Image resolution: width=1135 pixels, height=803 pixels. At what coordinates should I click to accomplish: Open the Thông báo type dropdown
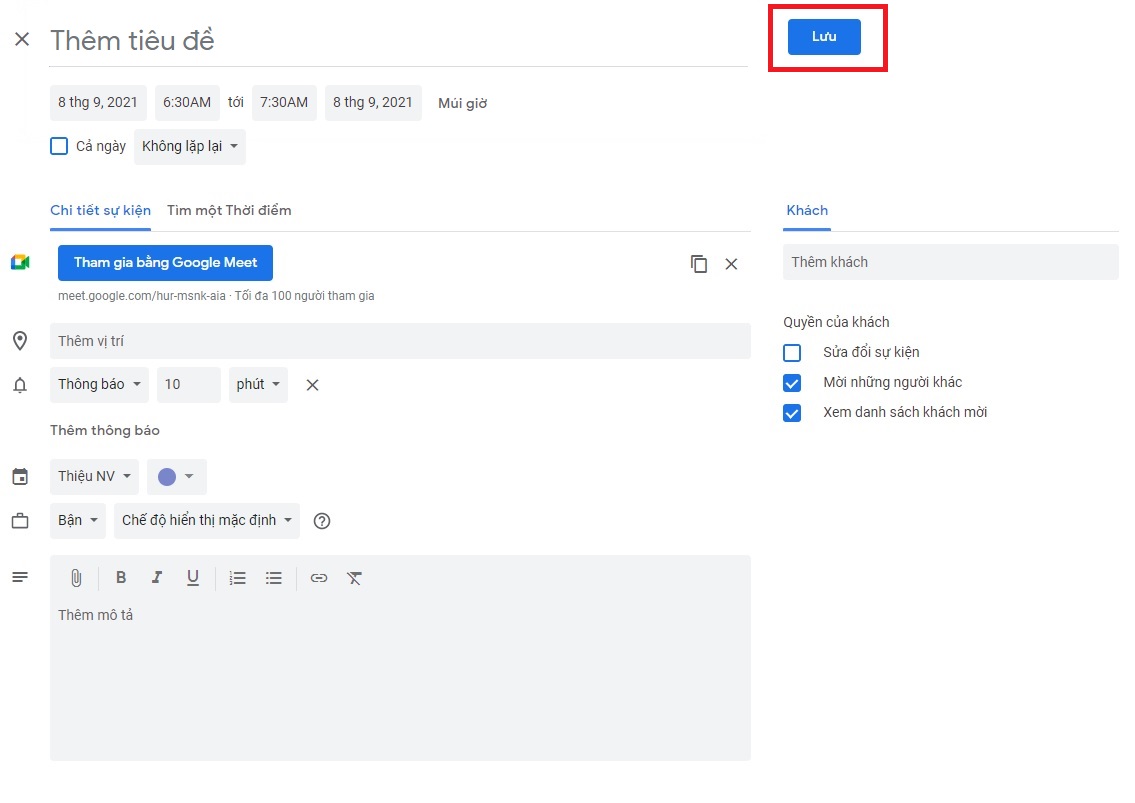tap(99, 384)
